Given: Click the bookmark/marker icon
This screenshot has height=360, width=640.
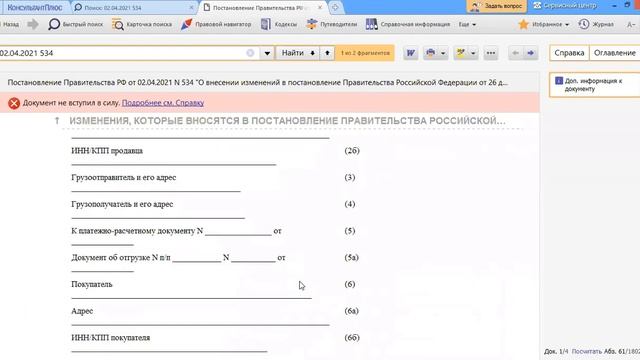Looking at the screenshot, I should [461, 53].
